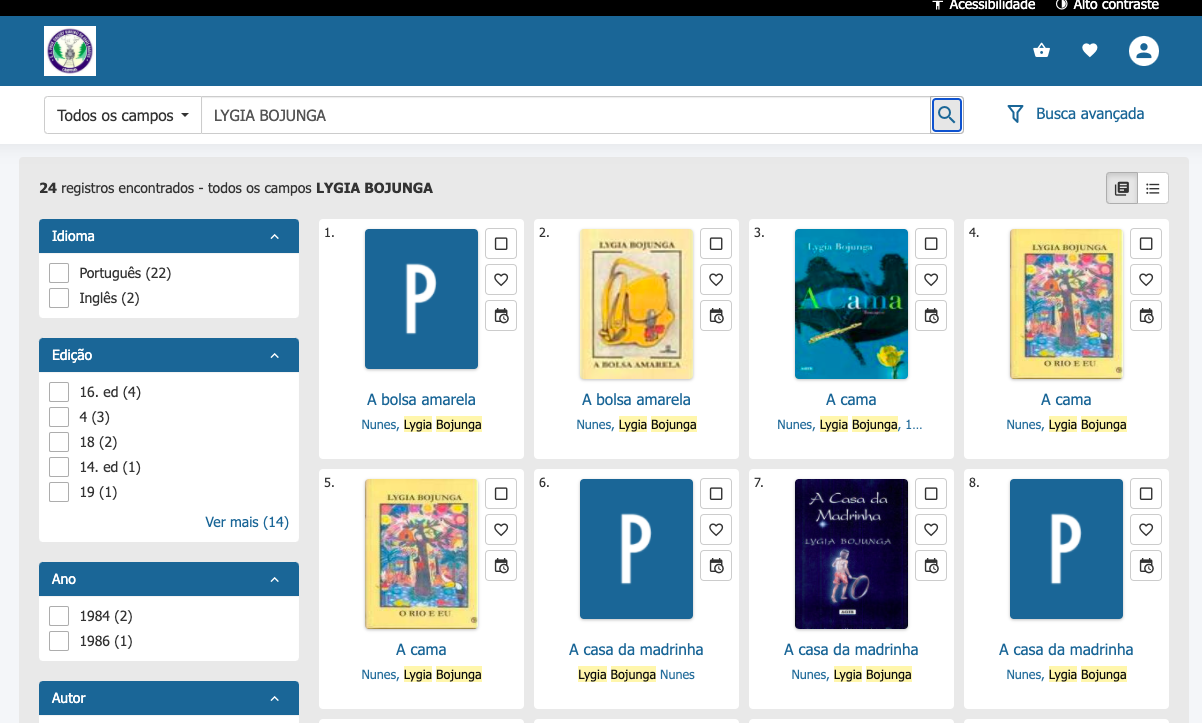
Task: Select result 2 A bolsa amarela checkbox
Action: coord(716,243)
